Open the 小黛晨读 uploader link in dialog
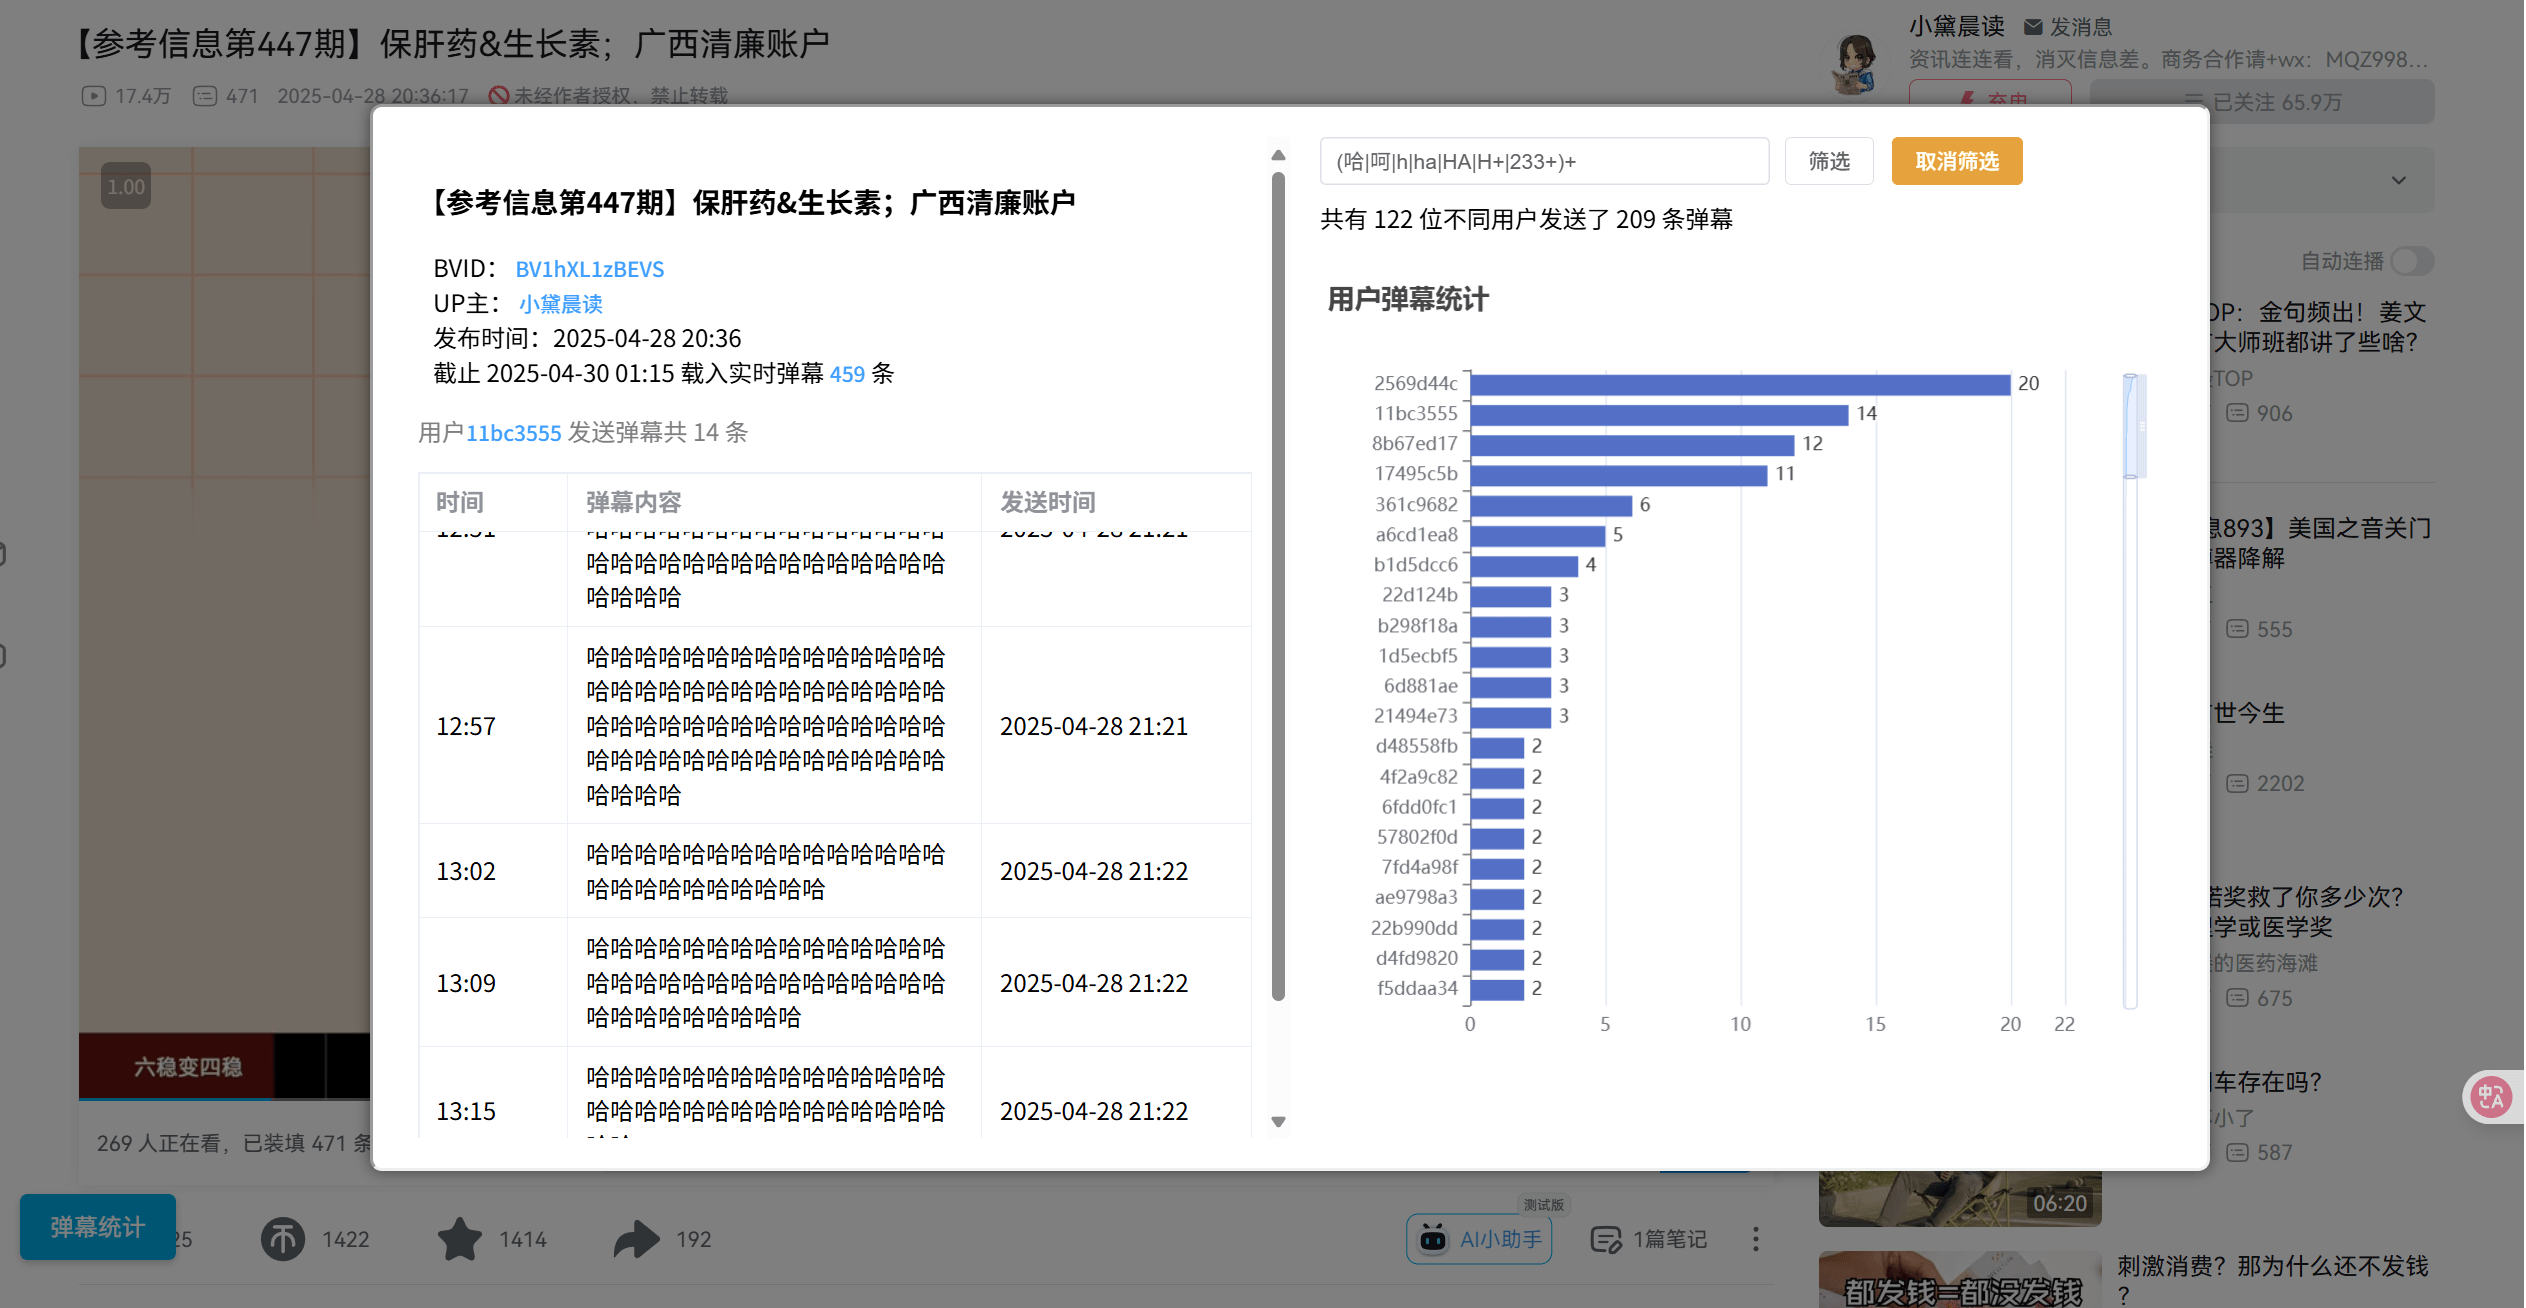Viewport: 2526px width, 1308px height. pyautogui.click(x=560, y=304)
